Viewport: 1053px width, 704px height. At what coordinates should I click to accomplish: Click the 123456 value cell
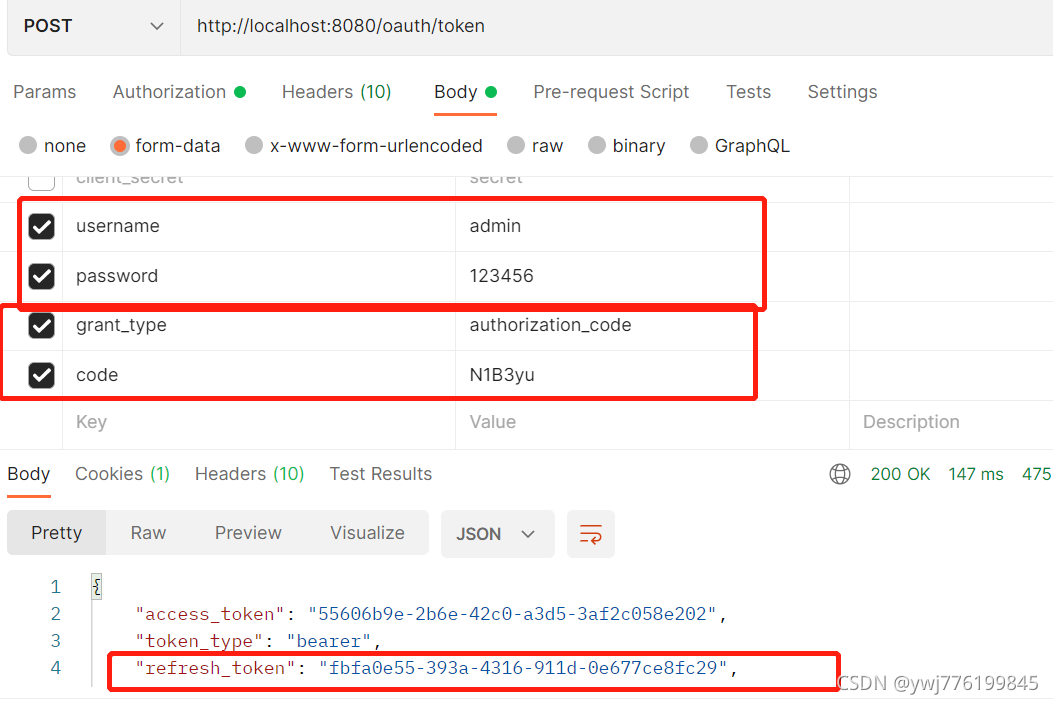click(651, 276)
